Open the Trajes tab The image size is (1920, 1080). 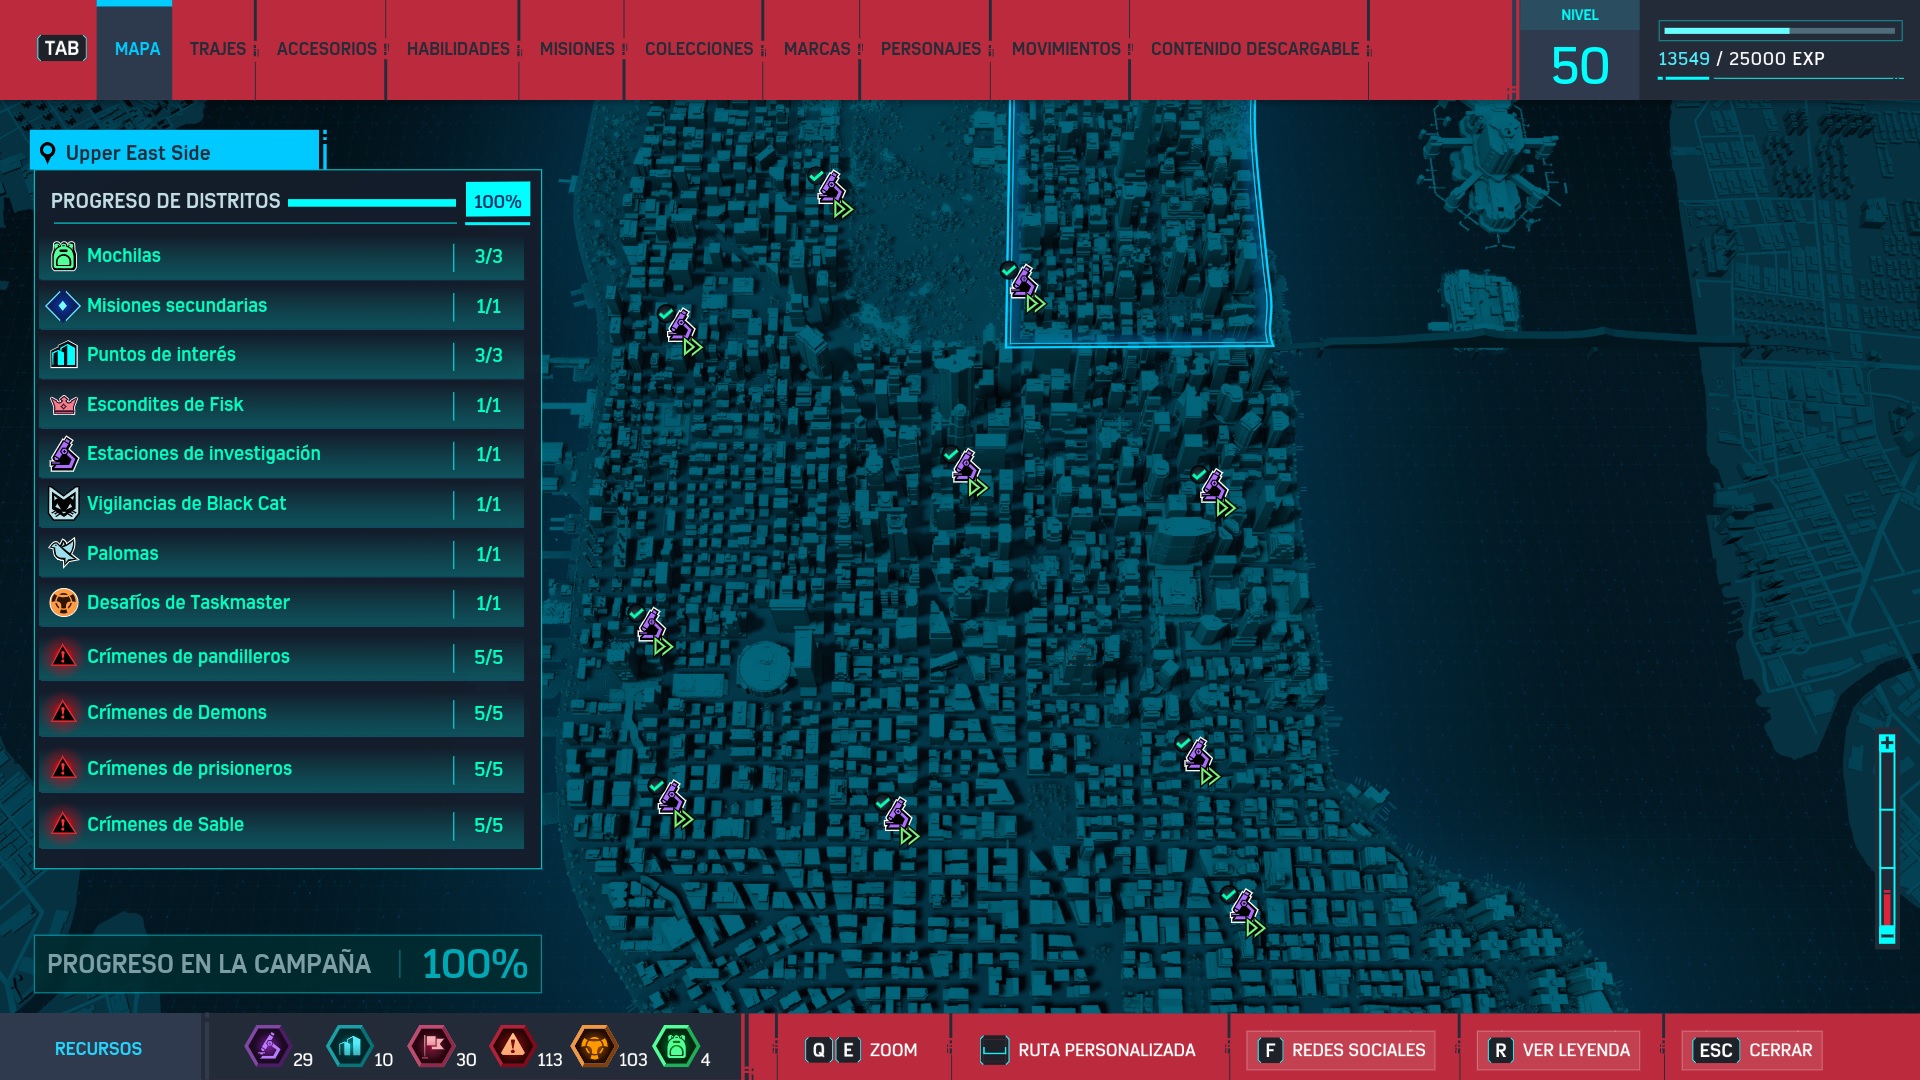pos(217,49)
